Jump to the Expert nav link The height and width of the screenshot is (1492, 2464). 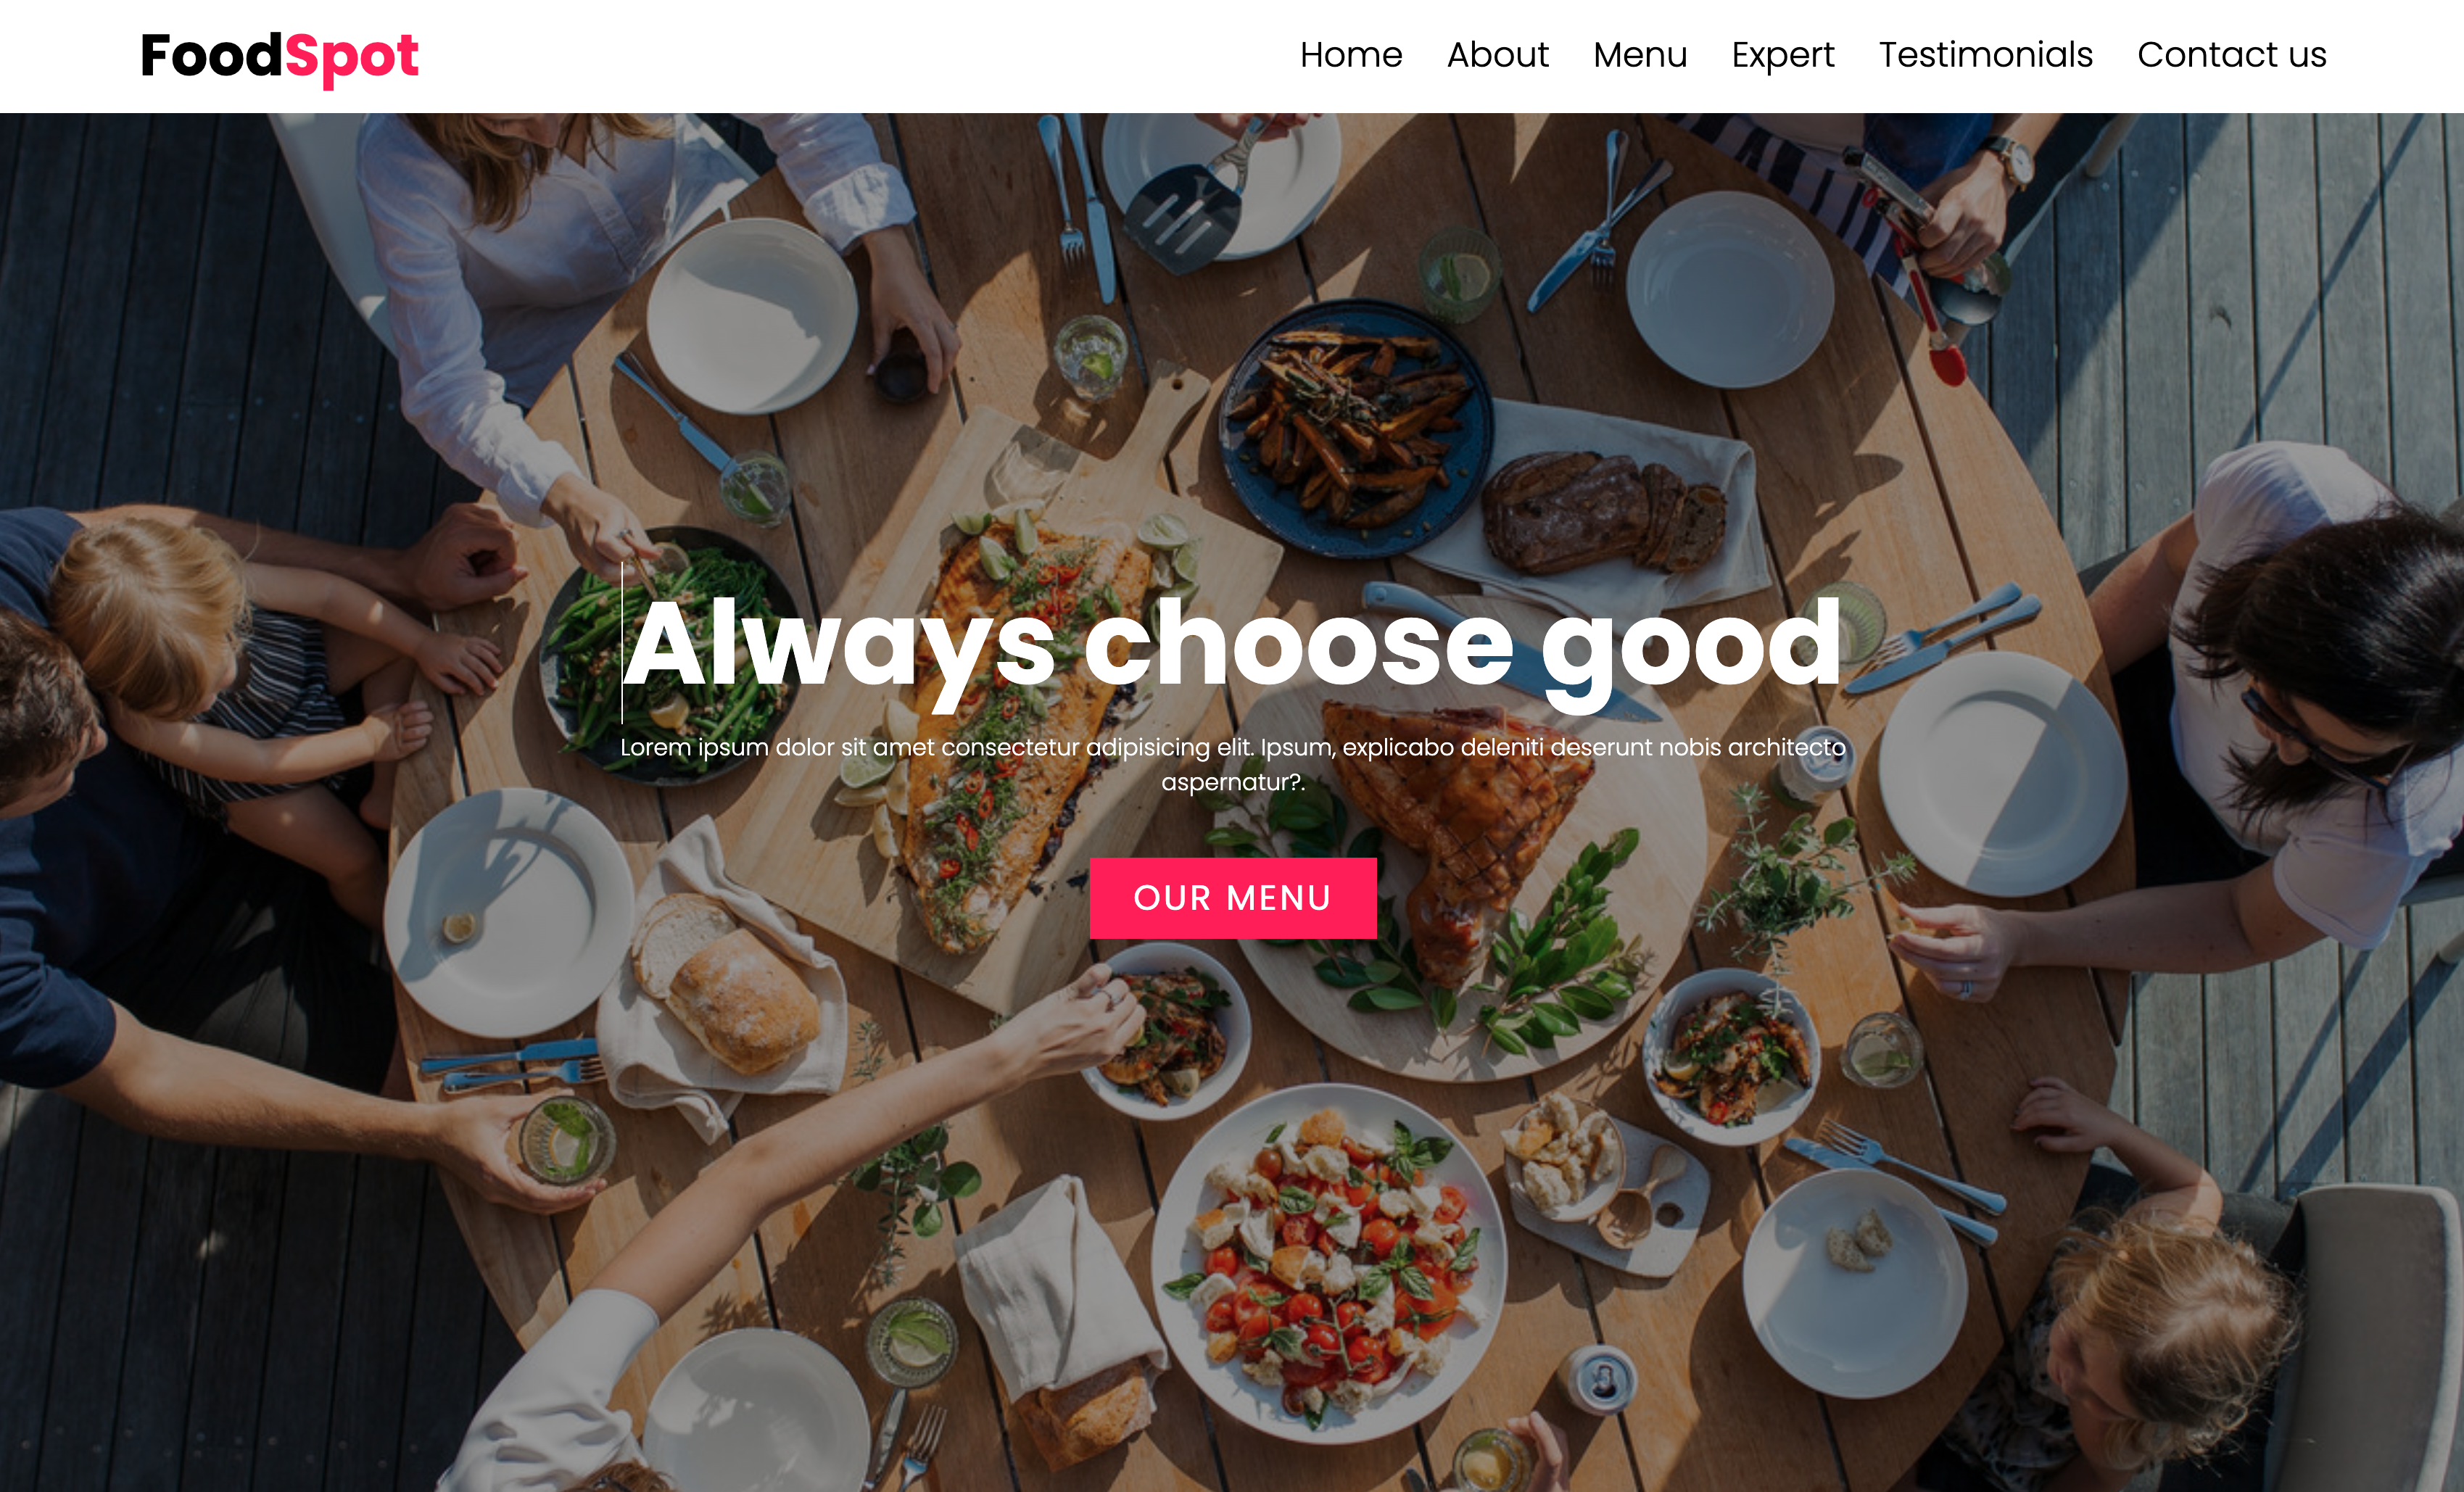coord(1783,56)
